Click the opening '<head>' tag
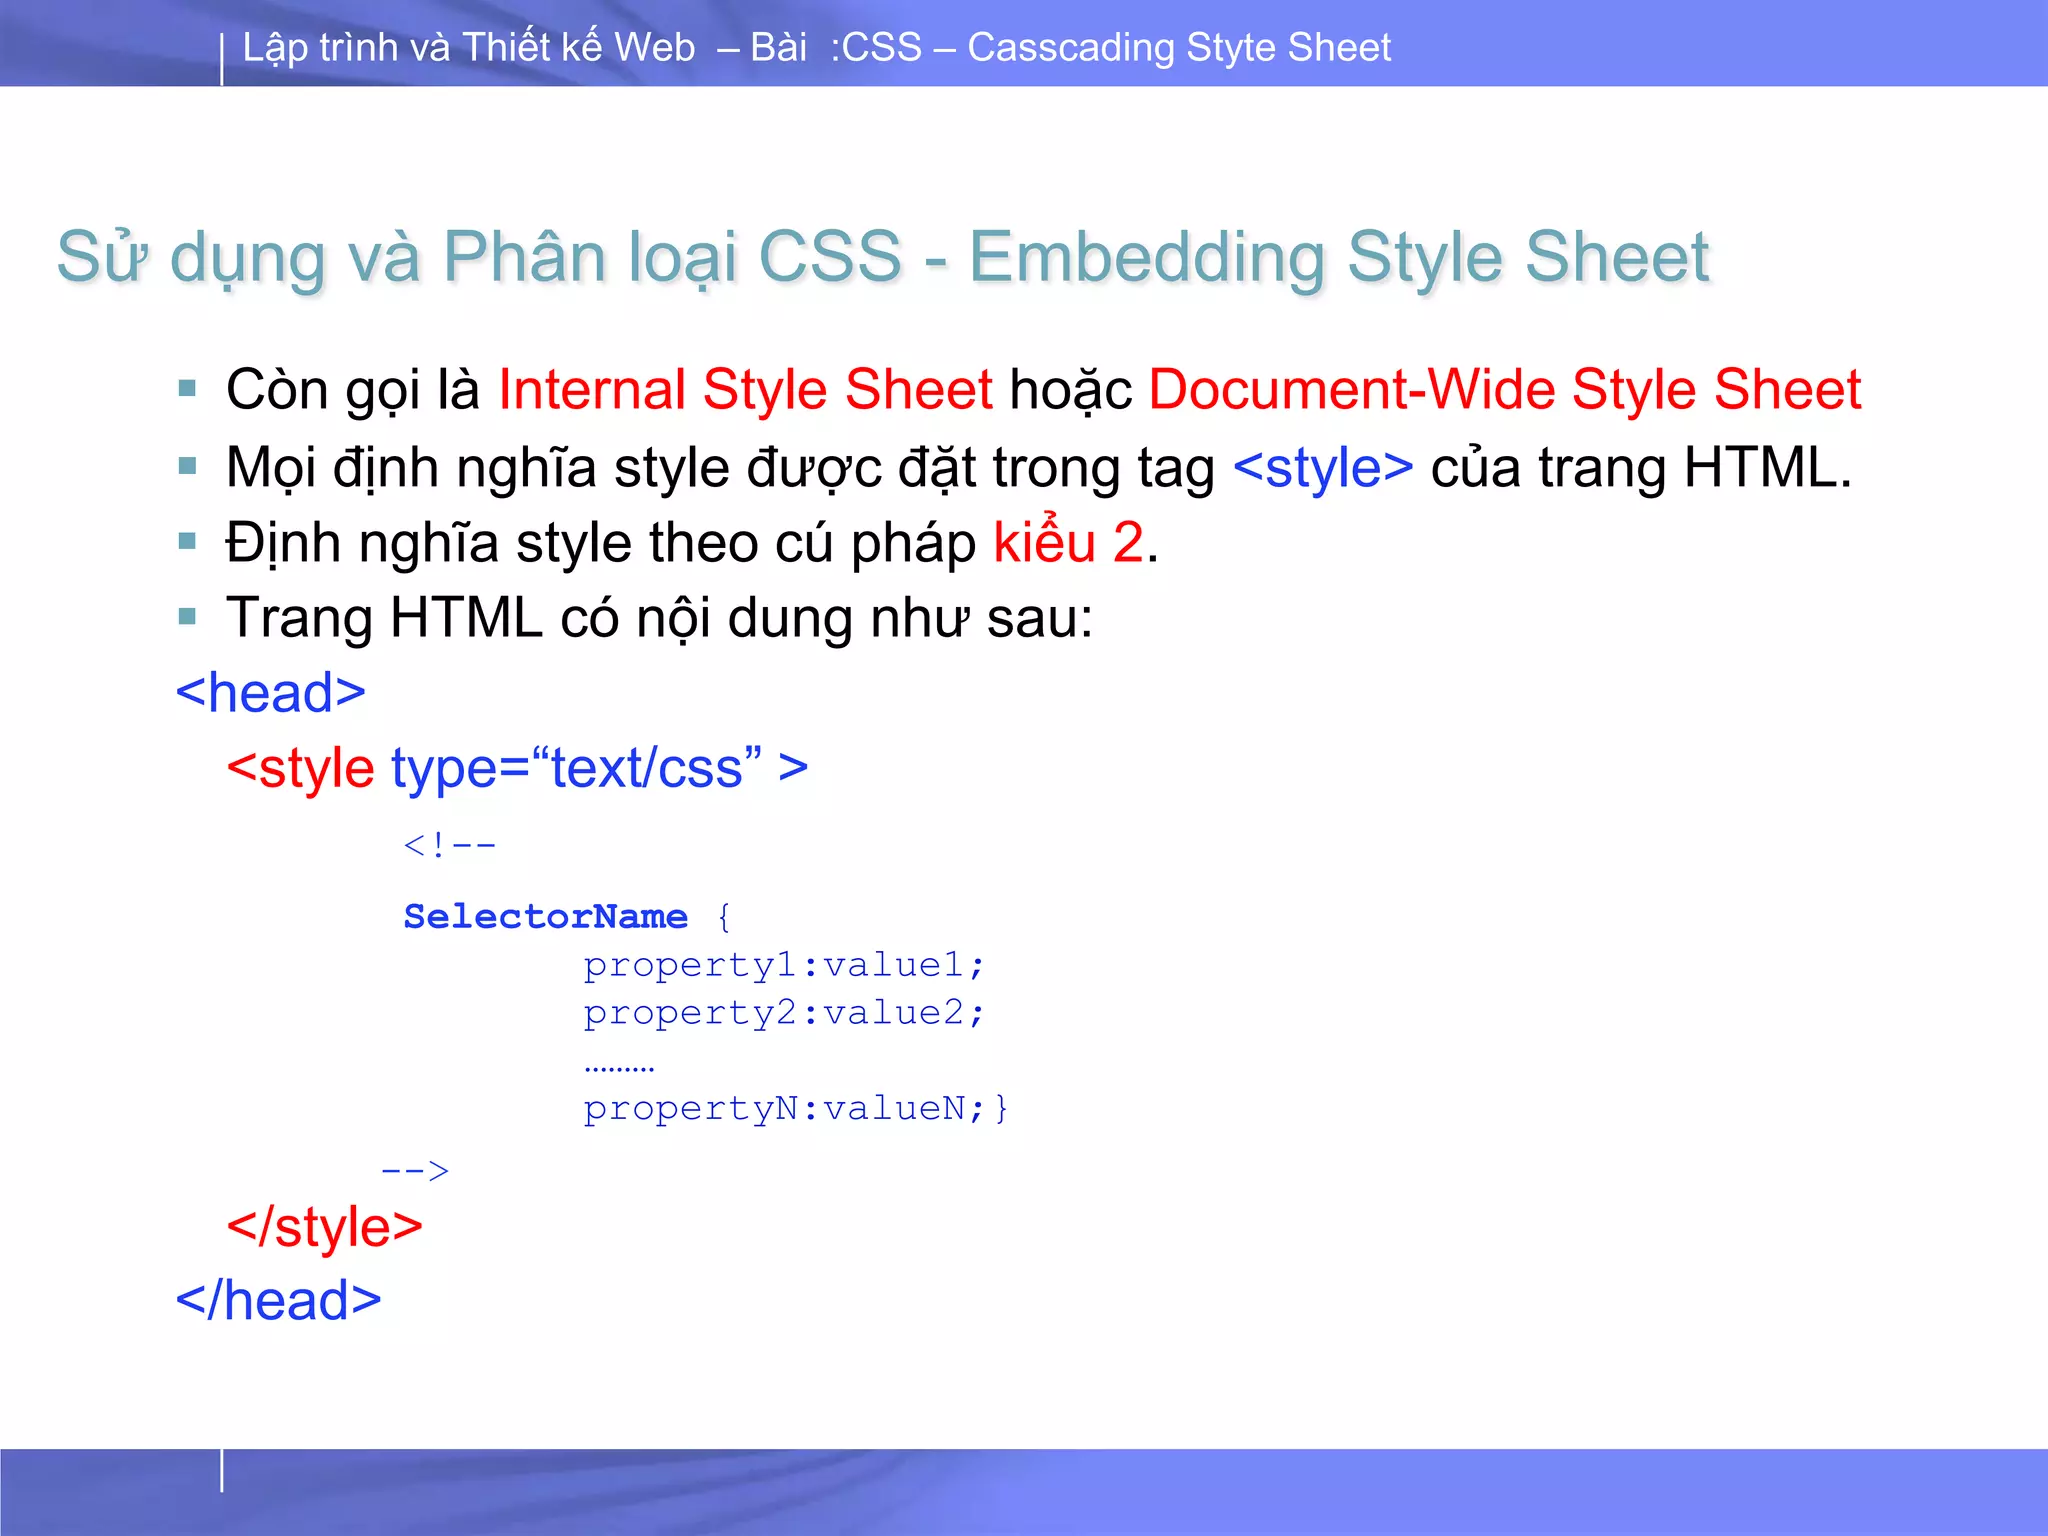2048x1536 pixels. (270, 692)
